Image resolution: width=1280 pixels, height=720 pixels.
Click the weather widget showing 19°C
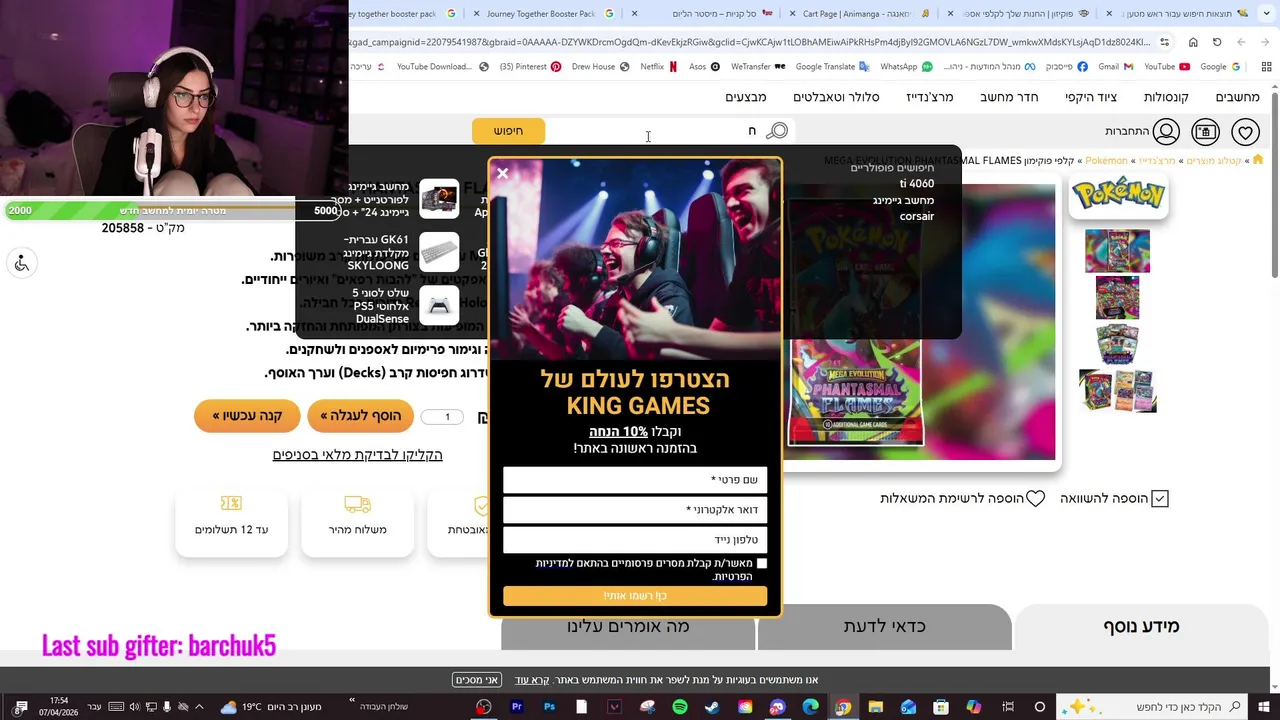270,707
